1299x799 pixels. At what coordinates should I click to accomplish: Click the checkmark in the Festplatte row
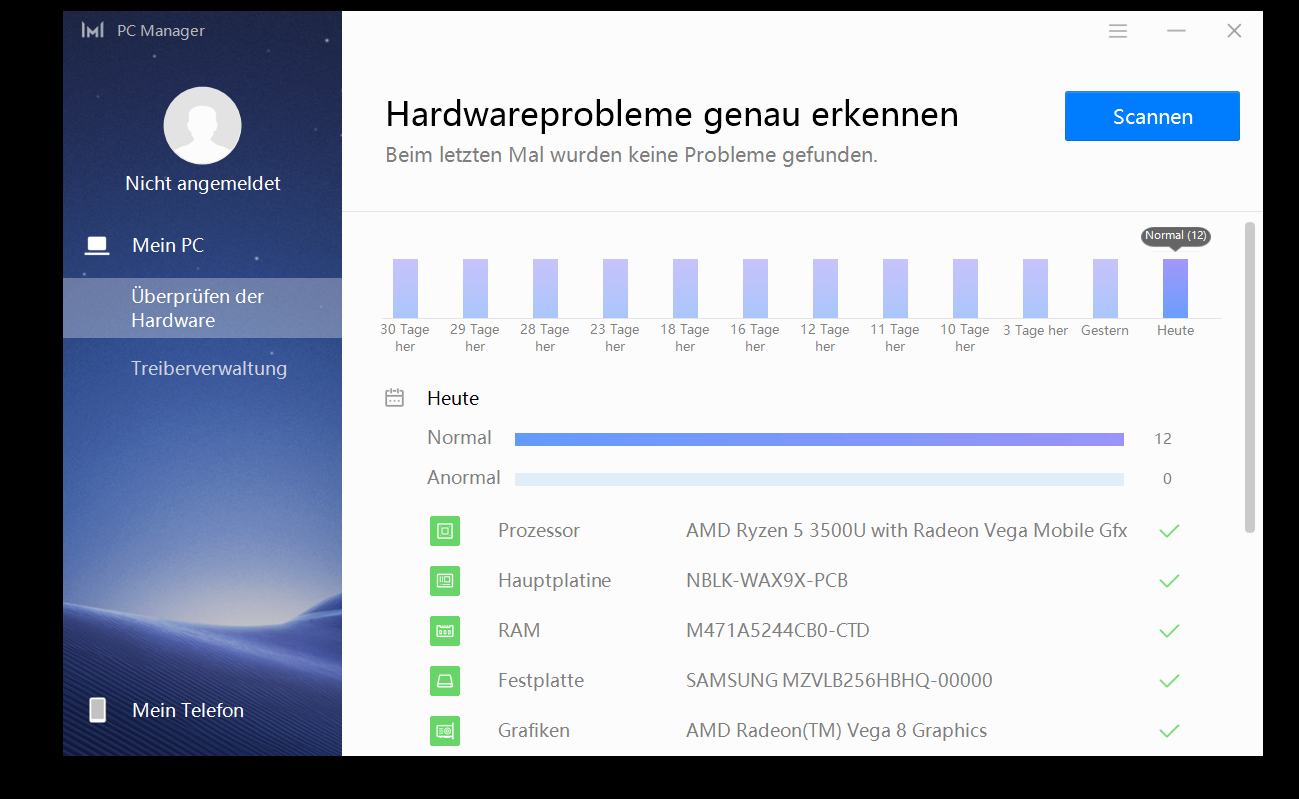click(1169, 681)
